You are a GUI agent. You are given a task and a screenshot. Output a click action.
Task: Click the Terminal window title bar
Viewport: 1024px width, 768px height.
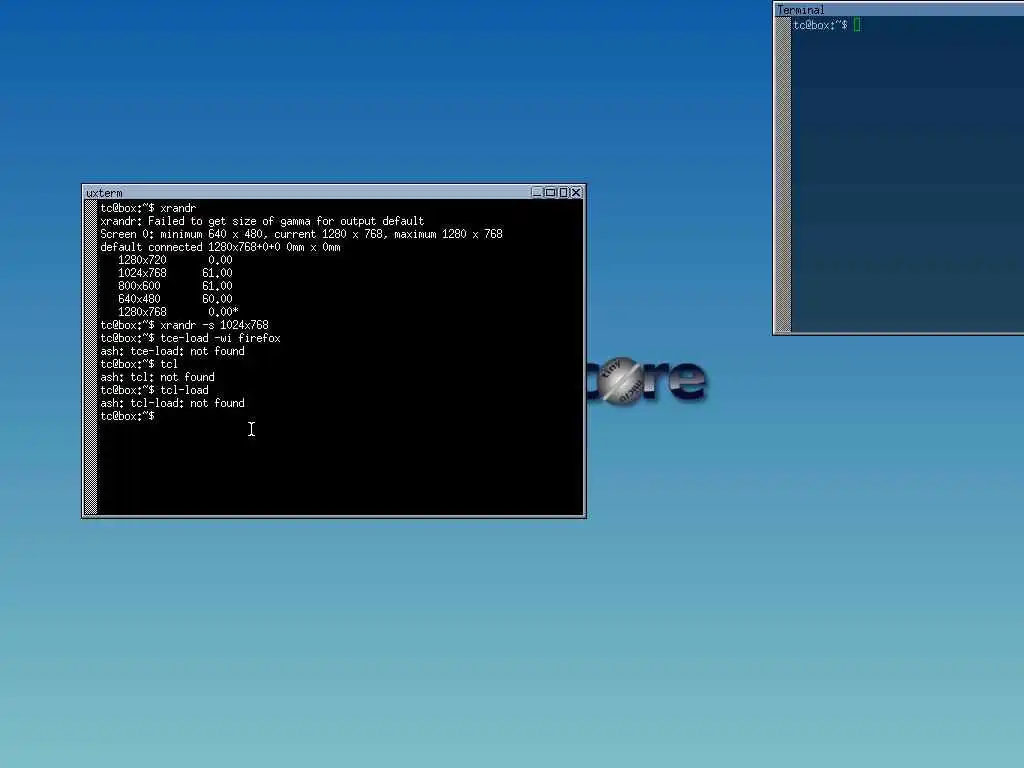[x=899, y=10]
